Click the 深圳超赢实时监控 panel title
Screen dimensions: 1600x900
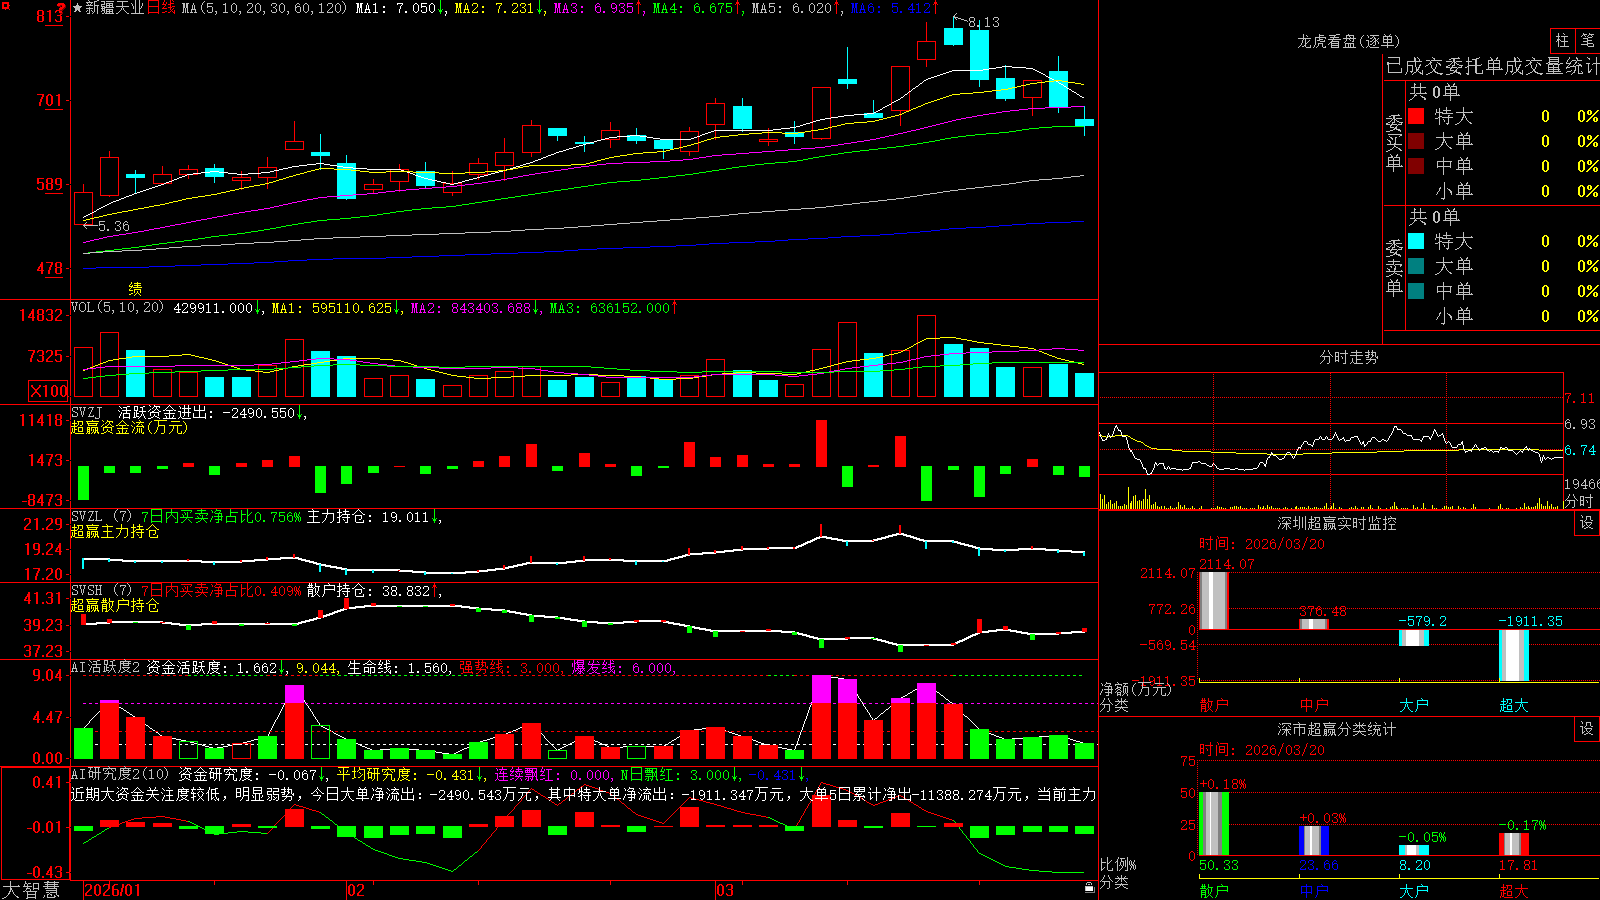(x=1336, y=523)
